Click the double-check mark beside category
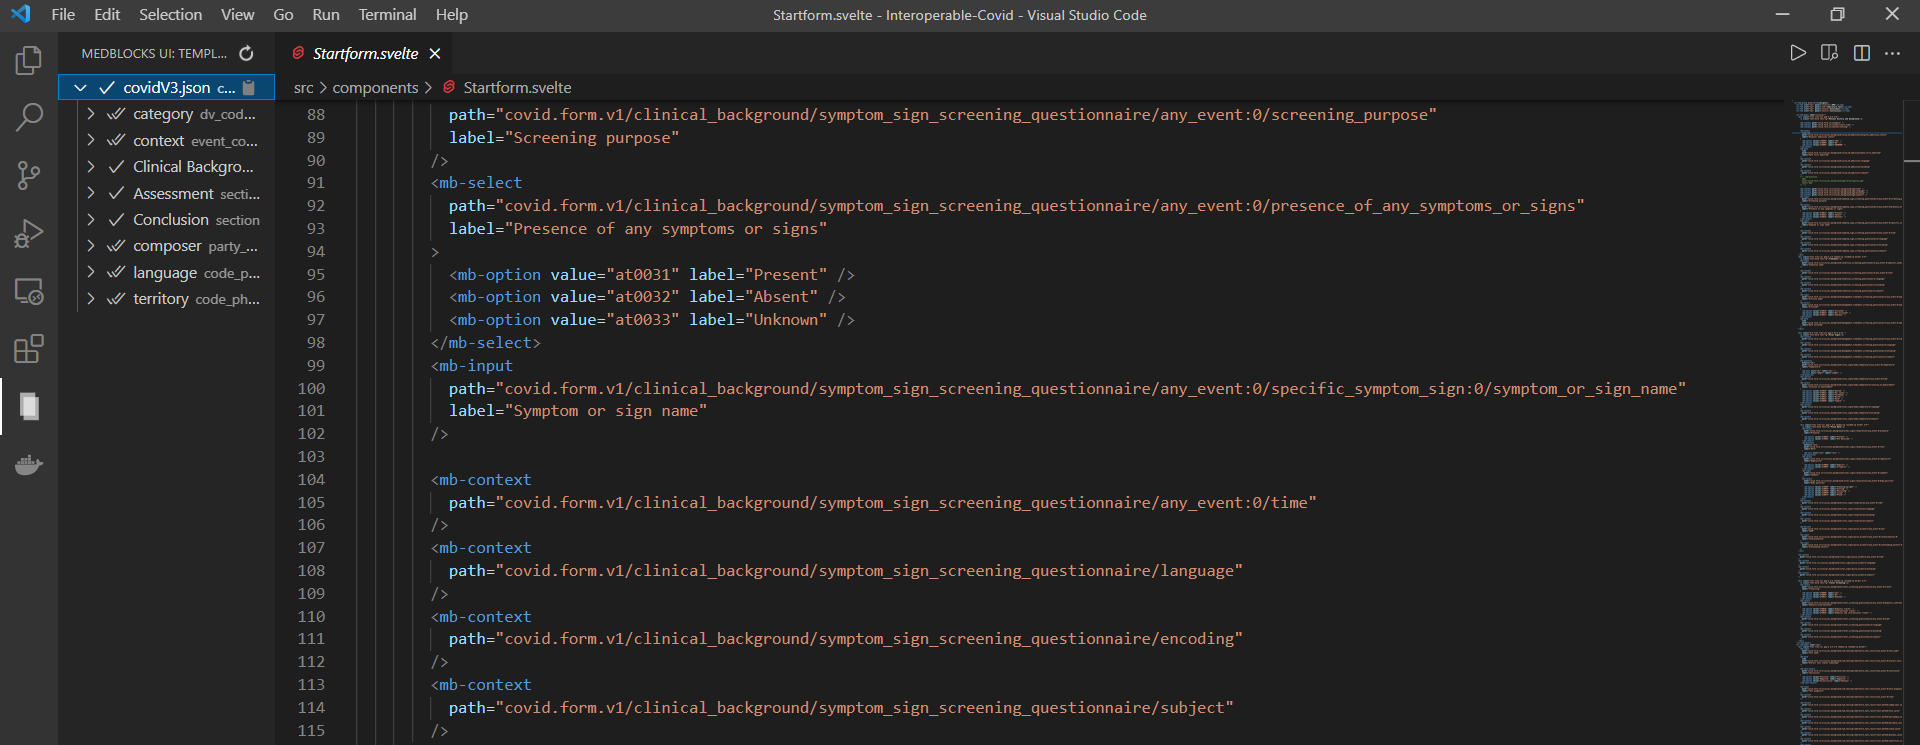1920x745 pixels. point(116,114)
